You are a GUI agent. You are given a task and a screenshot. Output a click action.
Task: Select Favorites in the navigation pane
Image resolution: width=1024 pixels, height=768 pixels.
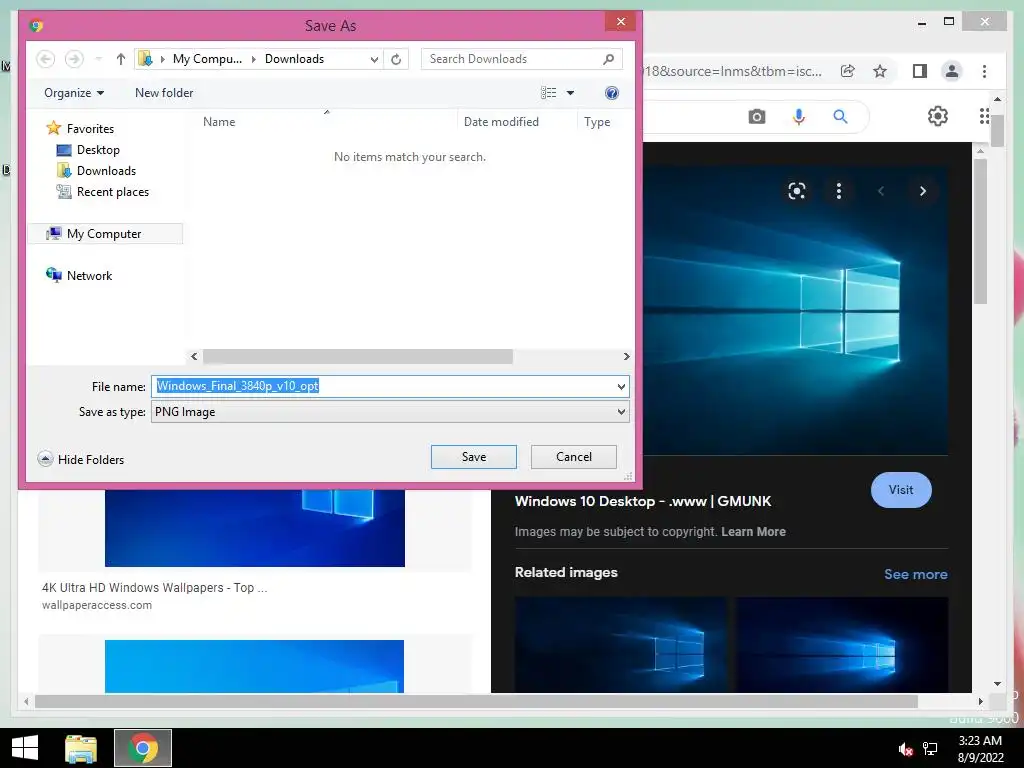80,129
